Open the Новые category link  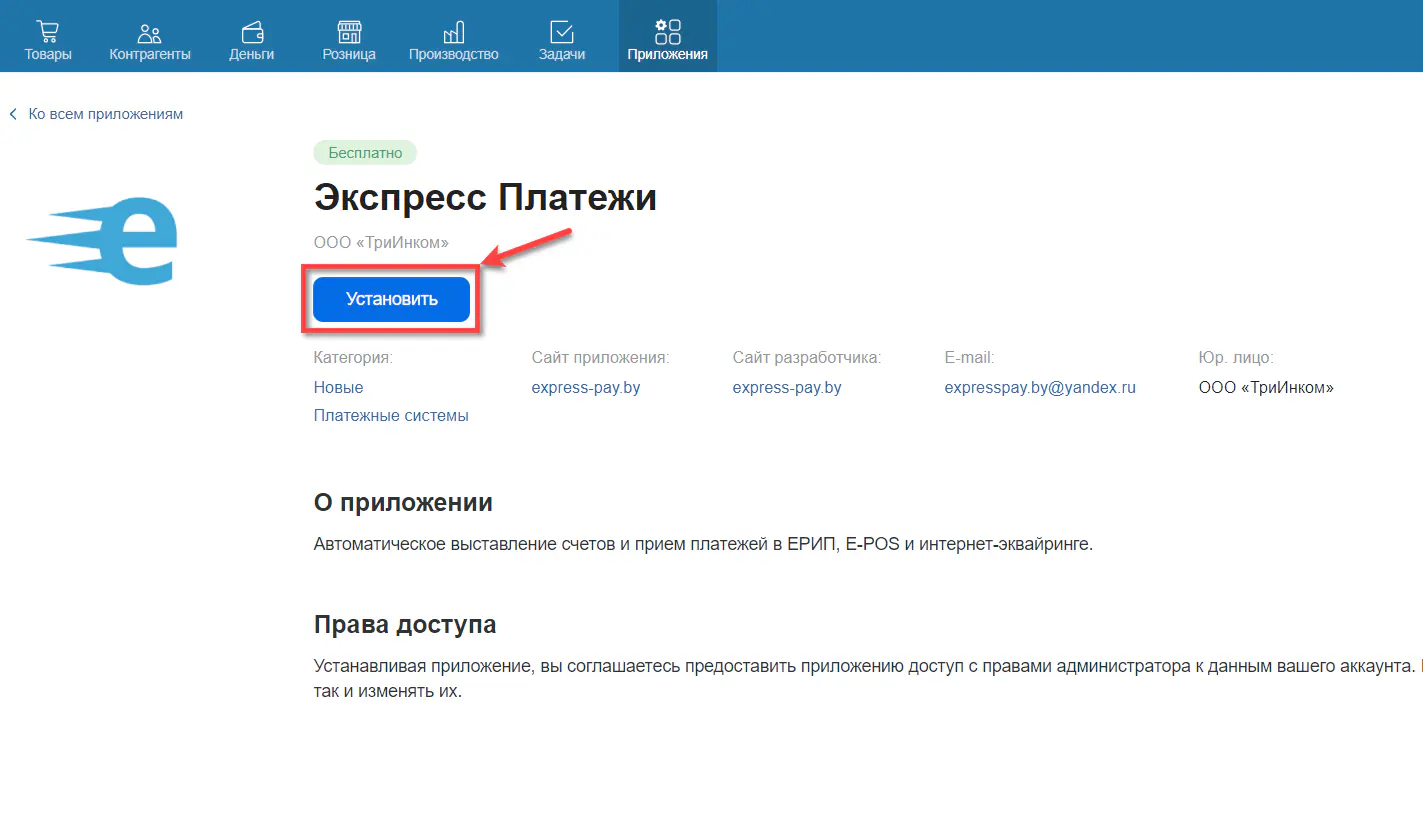(x=337, y=387)
